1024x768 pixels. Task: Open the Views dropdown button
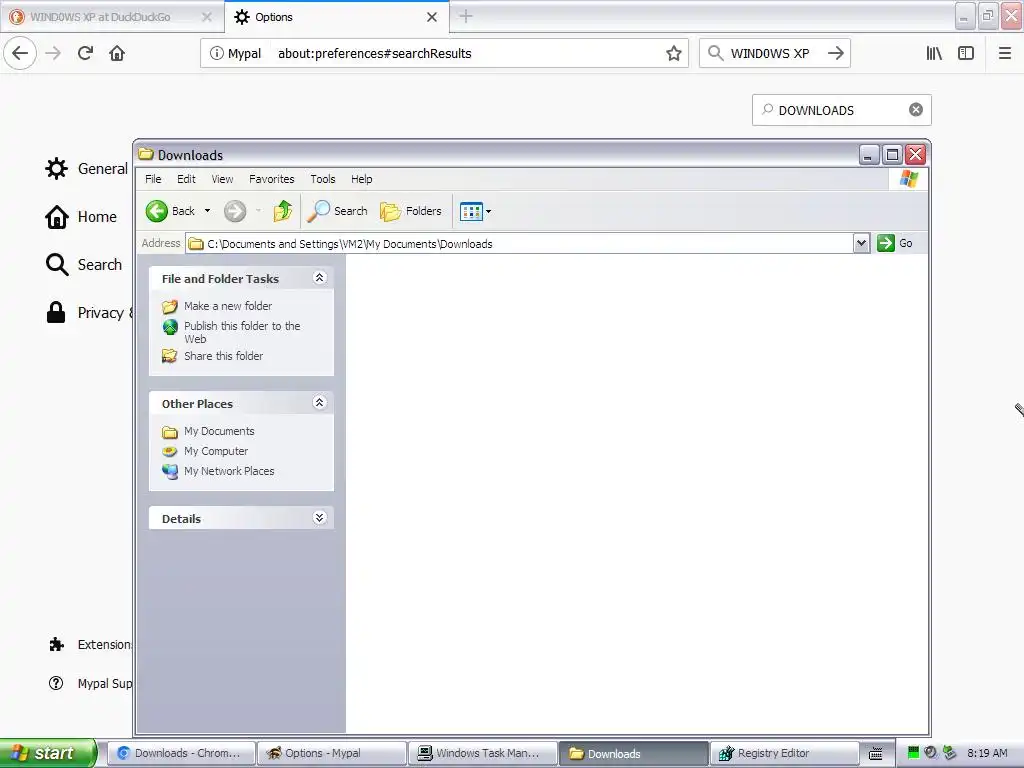[x=475, y=211]
